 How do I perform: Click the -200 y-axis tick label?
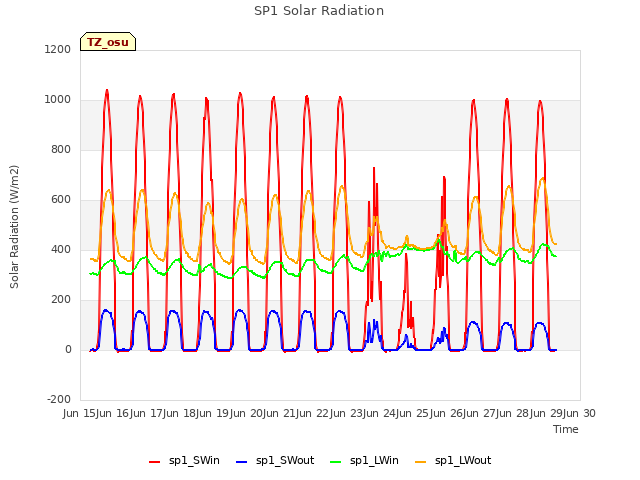click(x=59, y=399)
